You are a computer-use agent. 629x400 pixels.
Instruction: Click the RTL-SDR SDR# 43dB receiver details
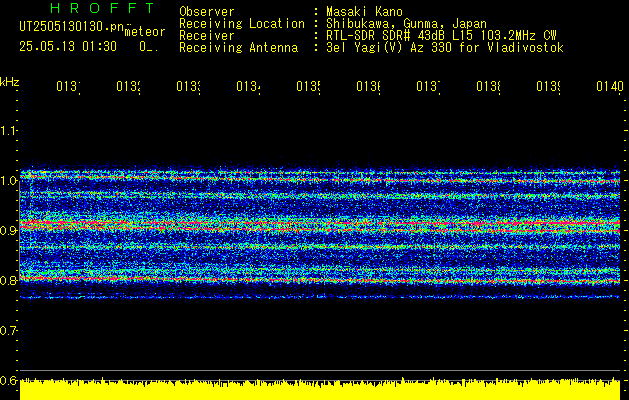[441, 36]
